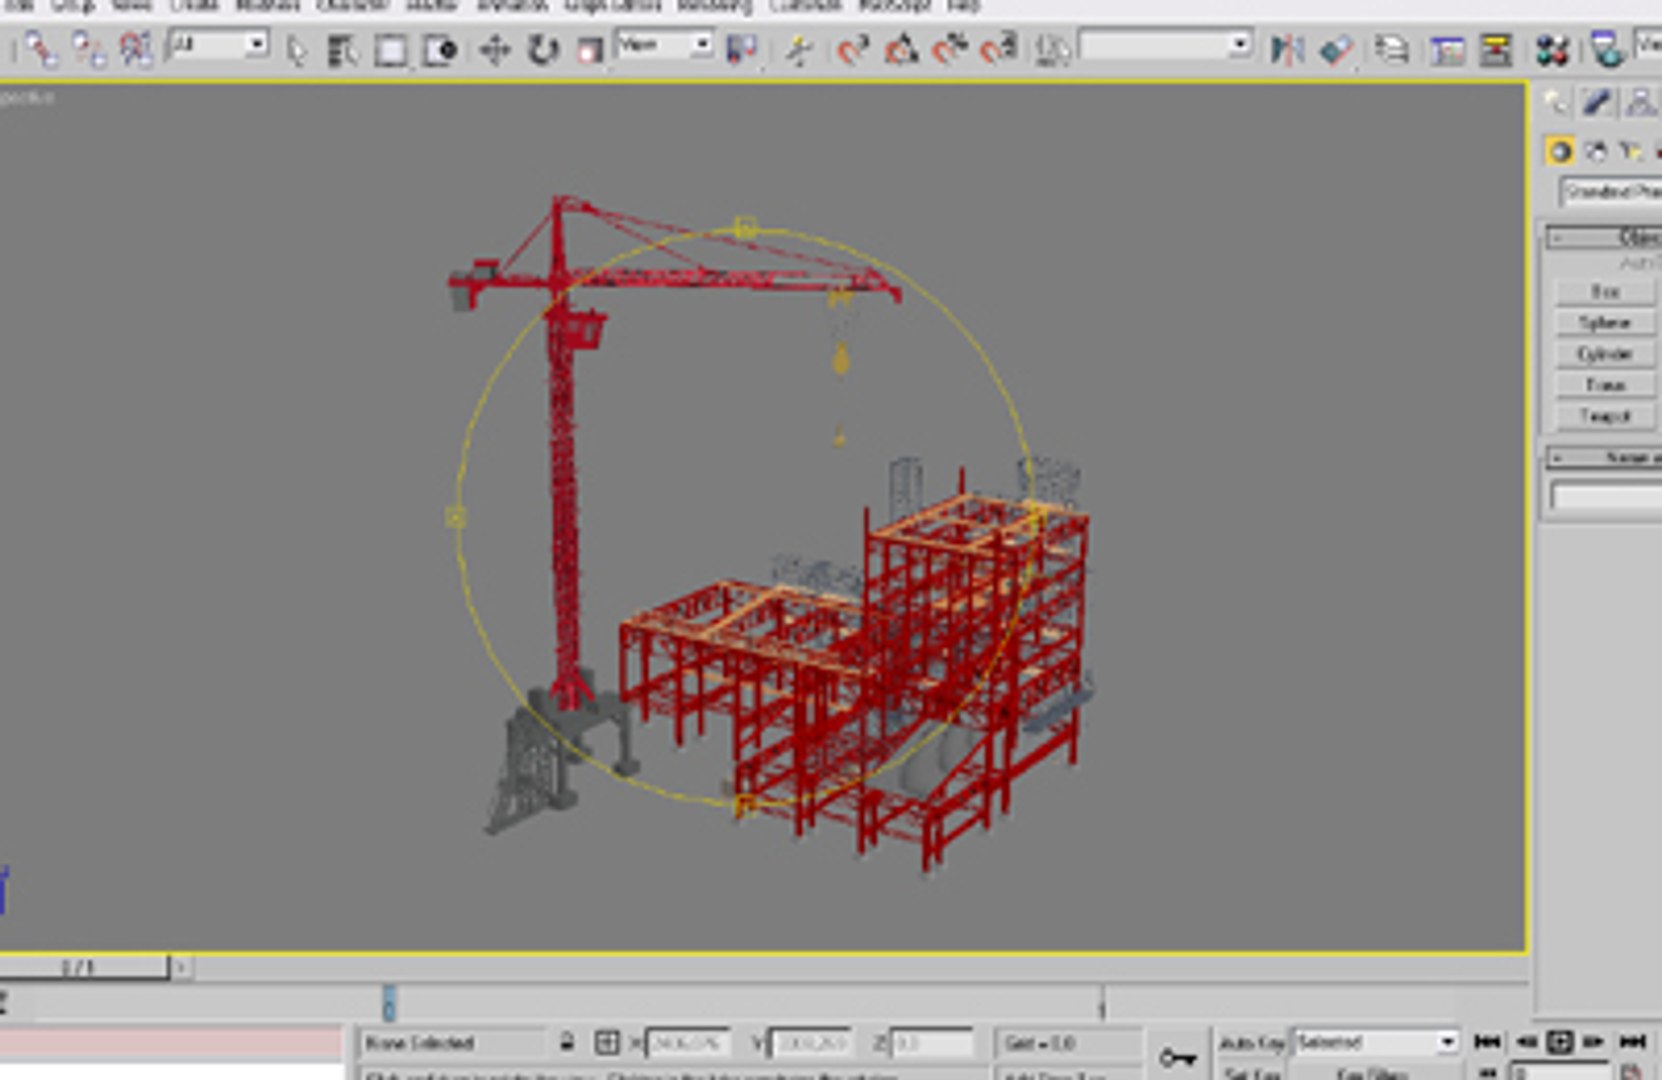Switch to the Create panel tab

pyautogui.click(x=1556, y=102)
